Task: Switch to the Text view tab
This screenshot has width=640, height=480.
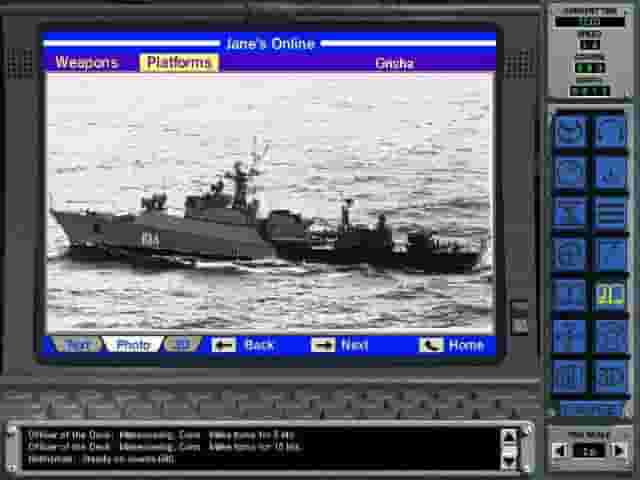Action: 77,345
